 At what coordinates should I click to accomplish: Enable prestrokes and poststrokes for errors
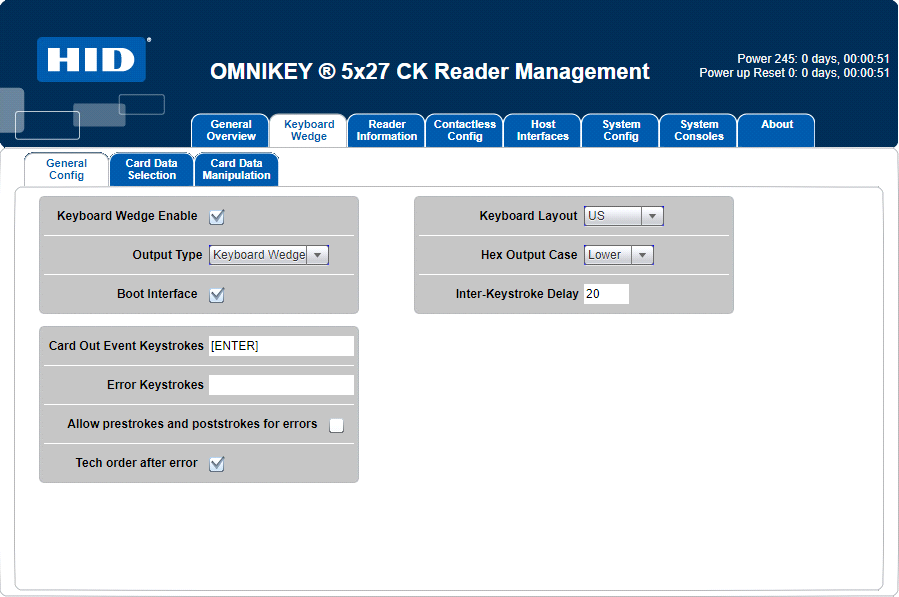click(336, 424)
